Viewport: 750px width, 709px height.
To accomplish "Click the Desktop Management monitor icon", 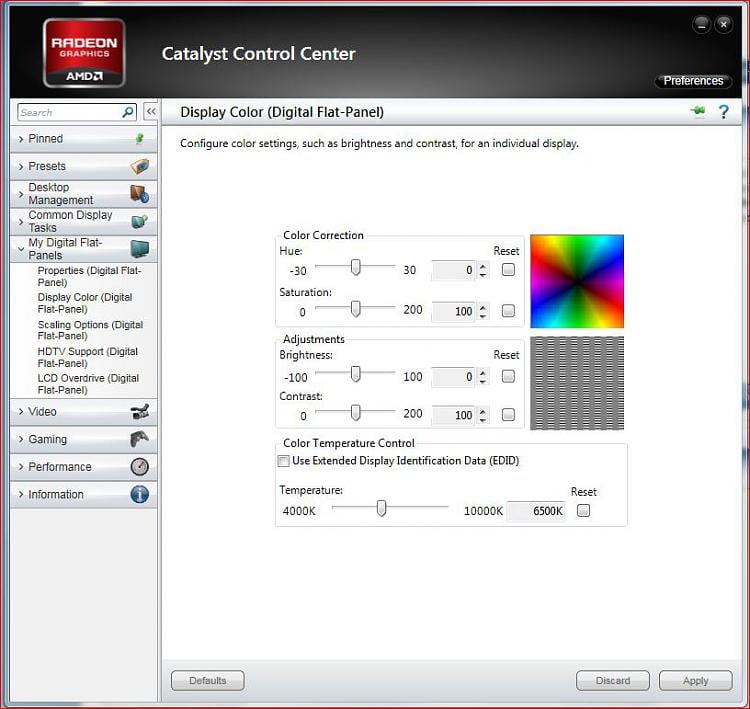I will [140, 194].
